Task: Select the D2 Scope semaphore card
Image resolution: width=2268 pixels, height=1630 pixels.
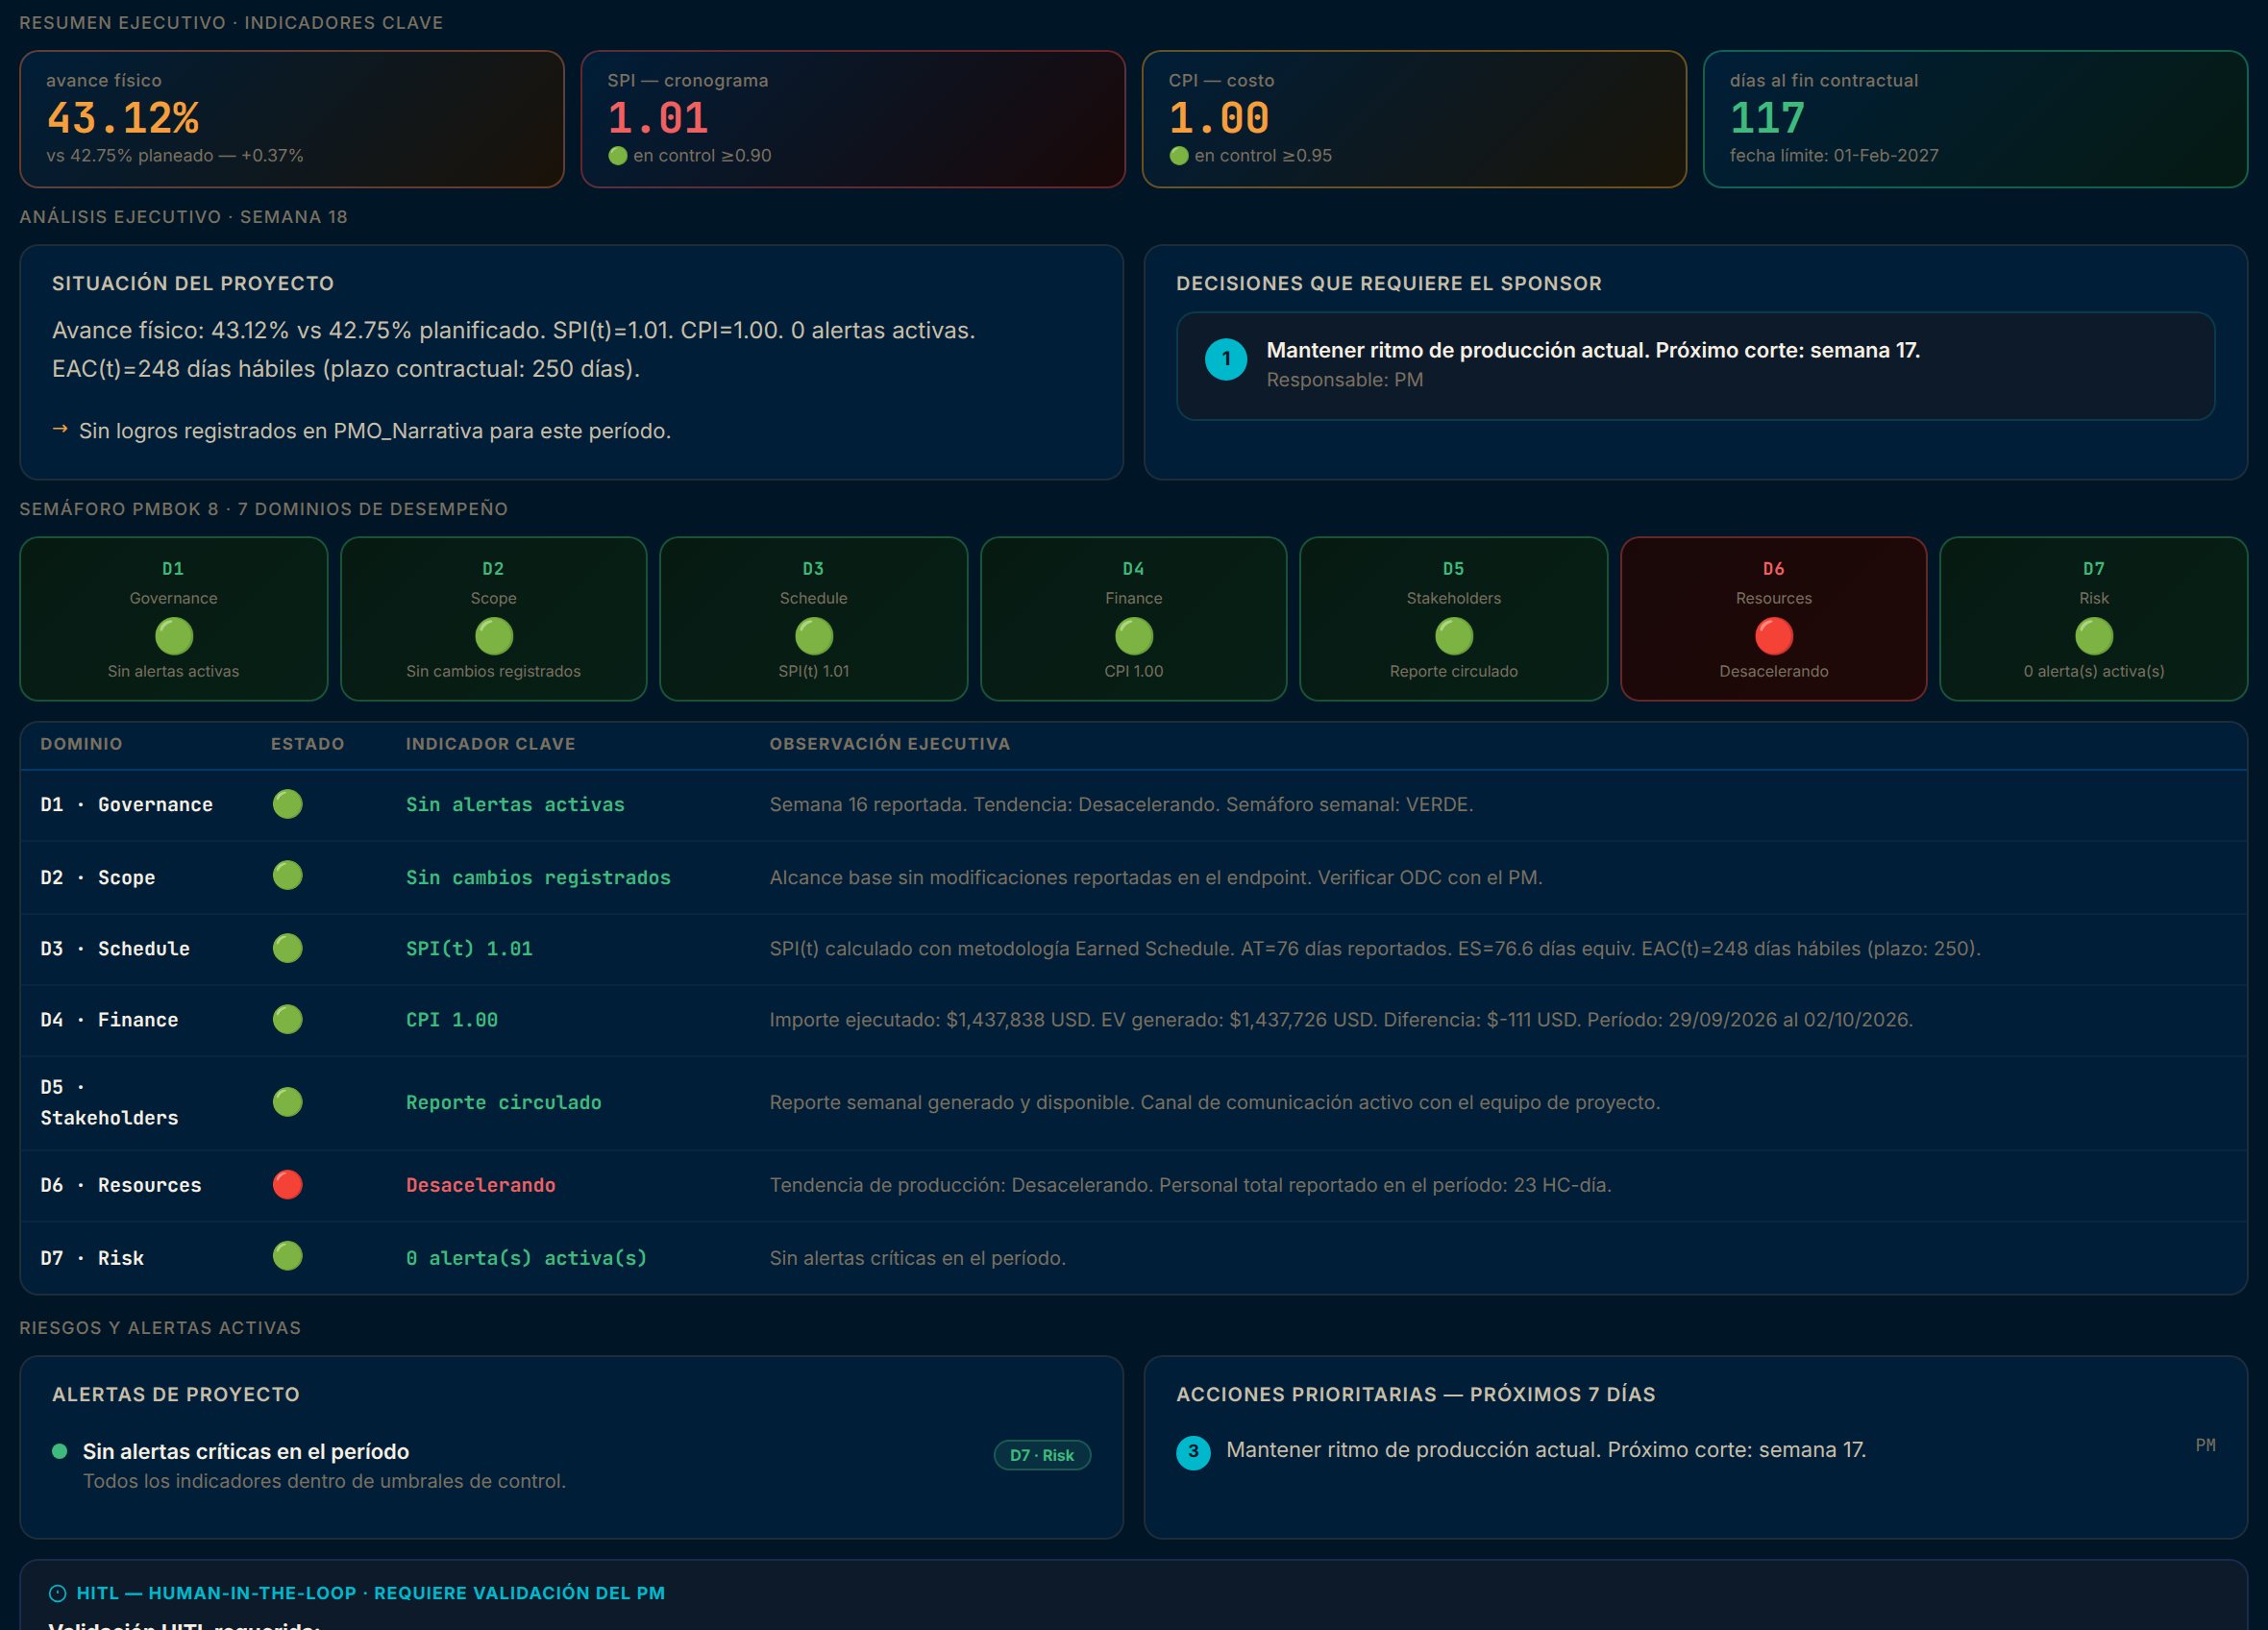Action: 493,619
